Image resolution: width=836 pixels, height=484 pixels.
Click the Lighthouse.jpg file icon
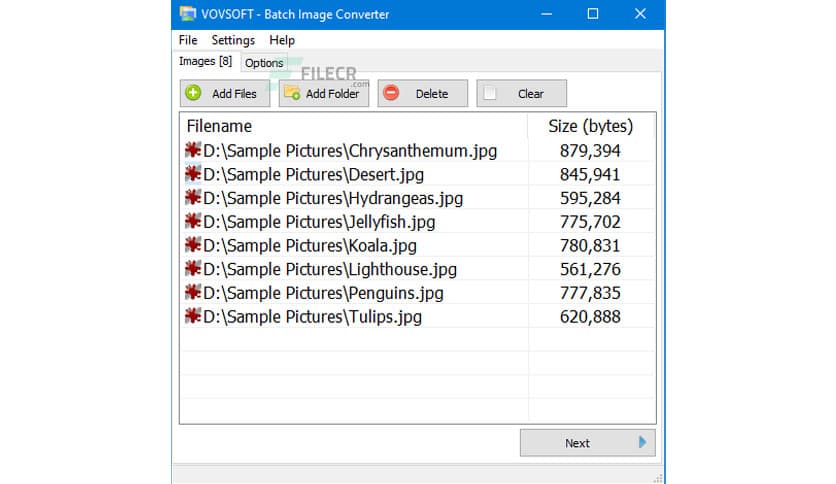point(193,269)
